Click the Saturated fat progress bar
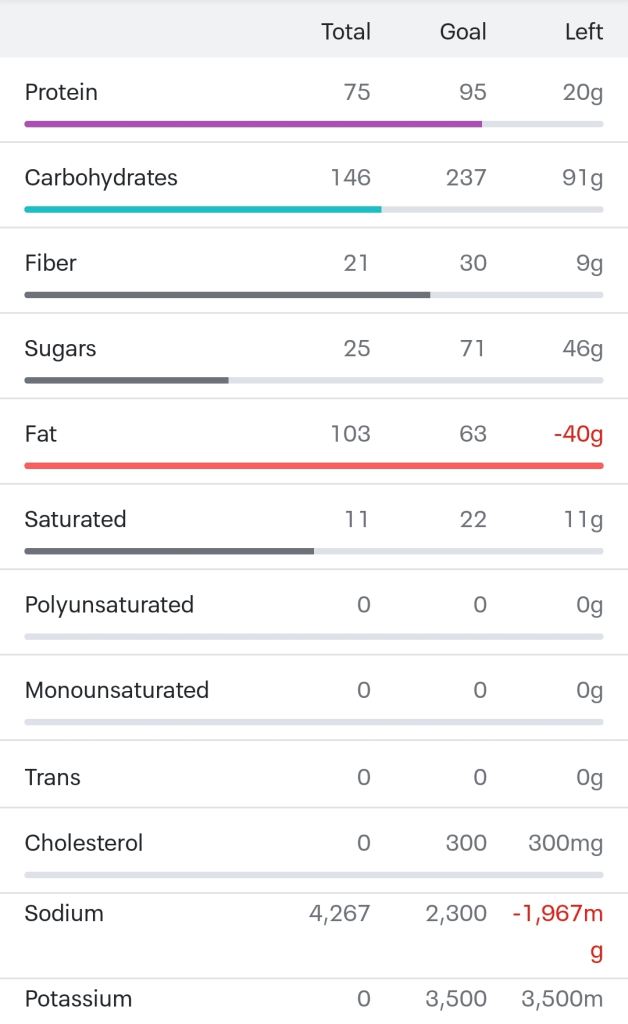This screenshot has height=1024, width=628. (169, 551)
